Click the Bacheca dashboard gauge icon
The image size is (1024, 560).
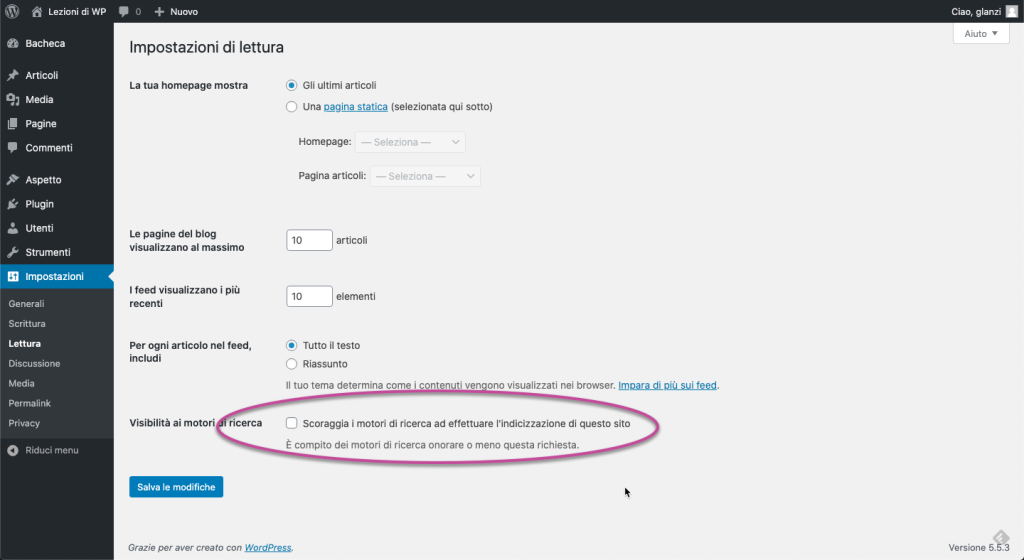tap(12, 43)
